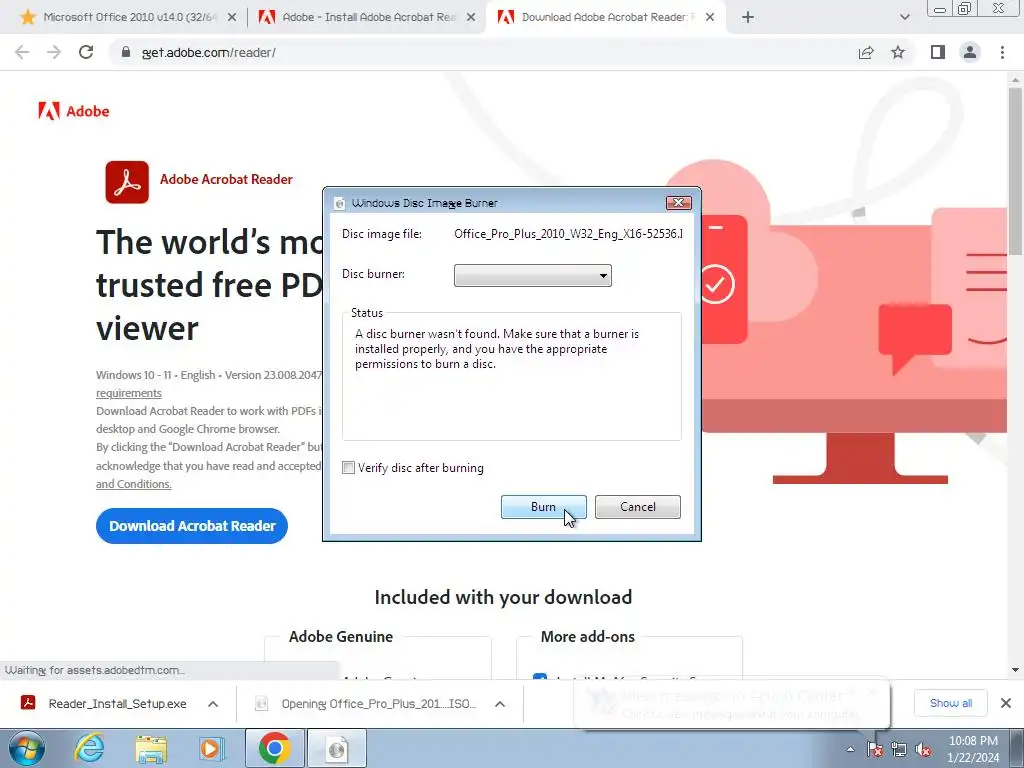Open the Disc burner dropdown
The image size is (1024, 768).
[532, 275]
